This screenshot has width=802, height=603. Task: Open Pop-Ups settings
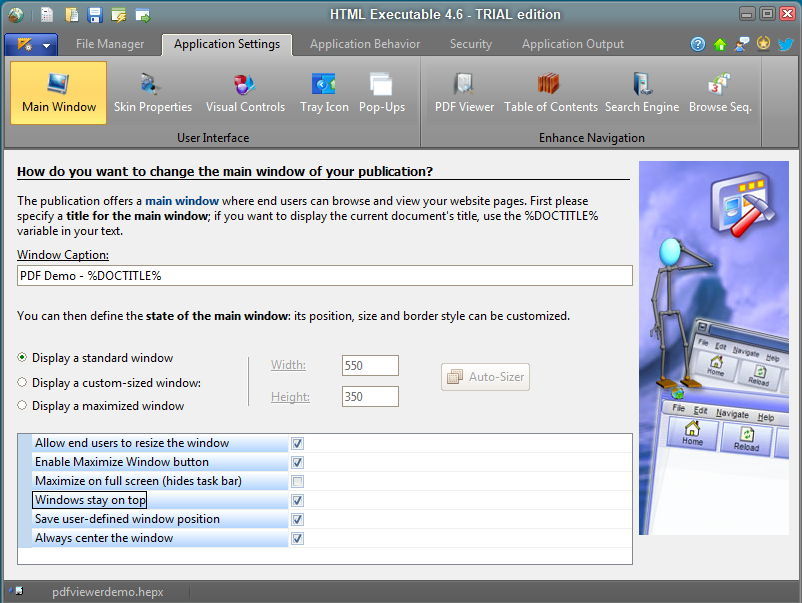[x=382, y=93]
